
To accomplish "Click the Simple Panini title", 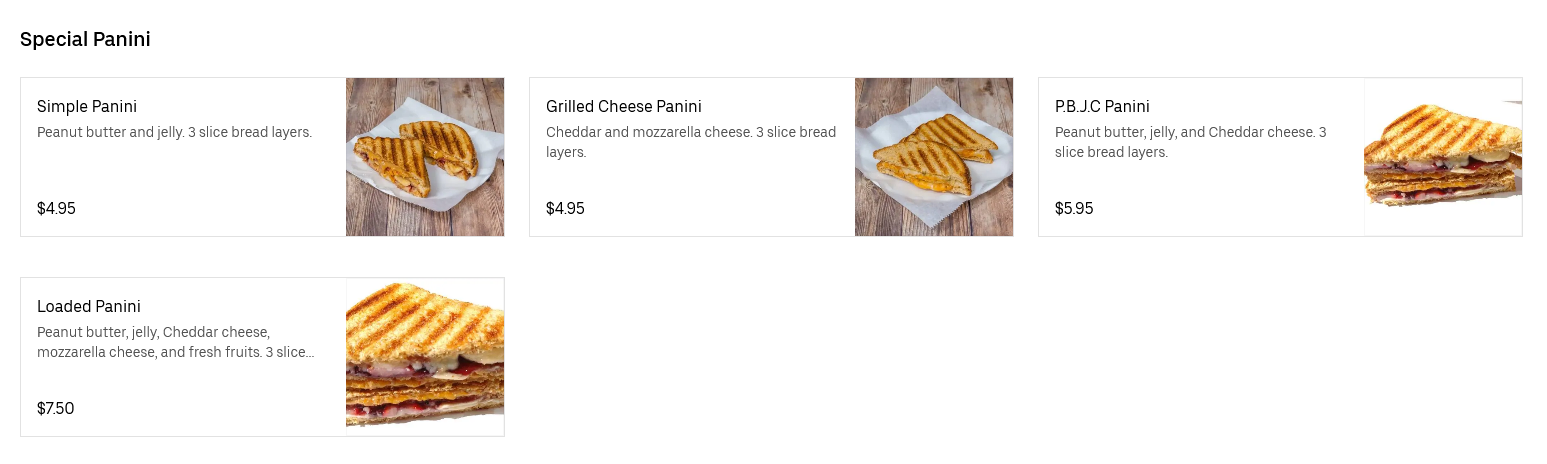I will pyautogui.click(x=87, y=106).
